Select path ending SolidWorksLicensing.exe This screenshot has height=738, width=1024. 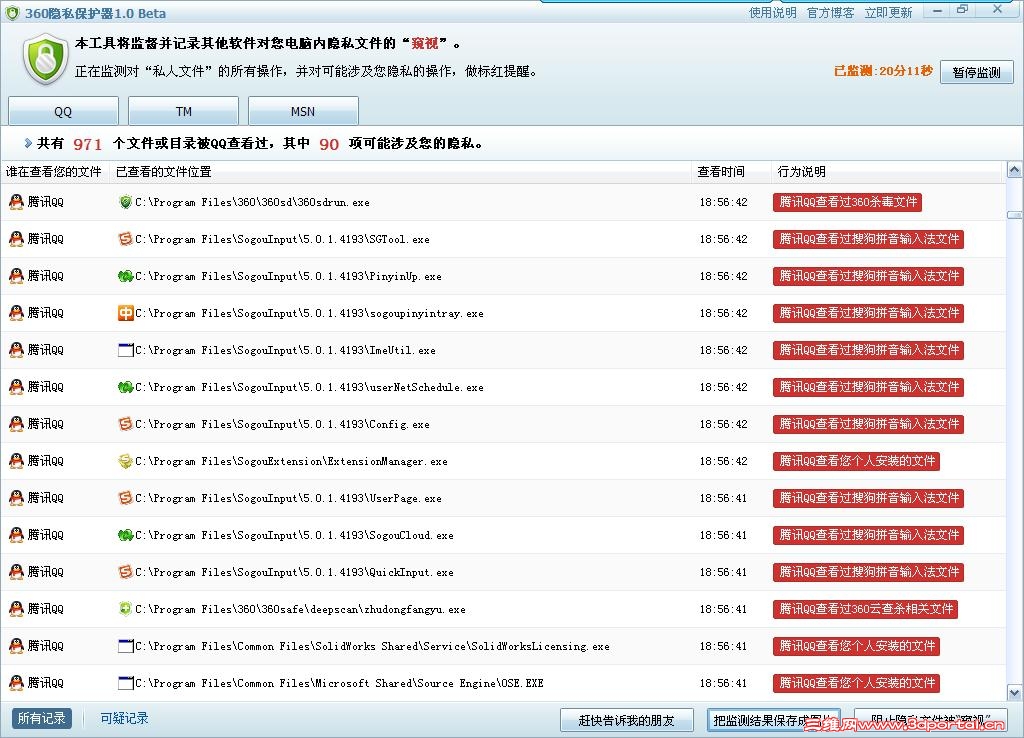pyautogui.click(x=372, y=647)
